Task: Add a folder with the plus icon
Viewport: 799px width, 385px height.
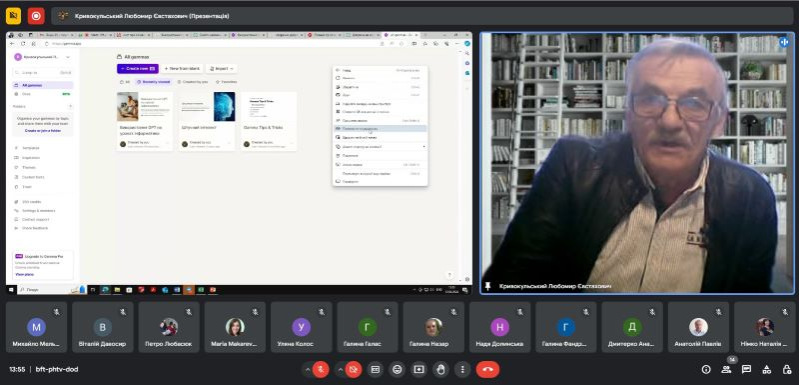Action: [x=70, y=106]
